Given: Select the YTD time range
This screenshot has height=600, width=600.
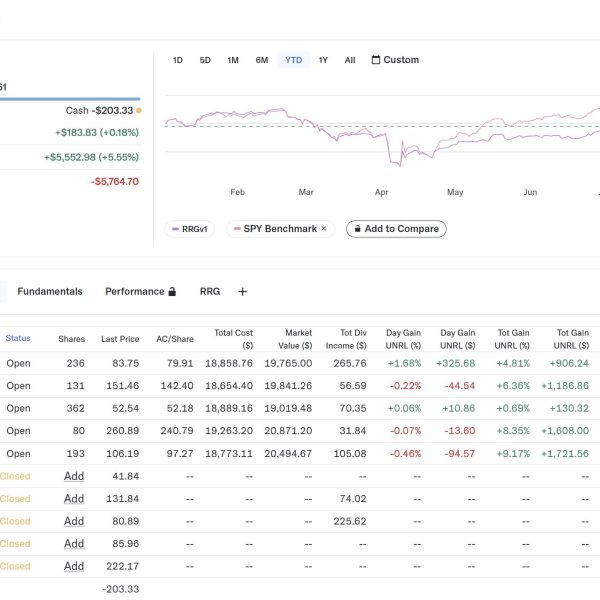Looking at the screenshot, I should 293,60.
